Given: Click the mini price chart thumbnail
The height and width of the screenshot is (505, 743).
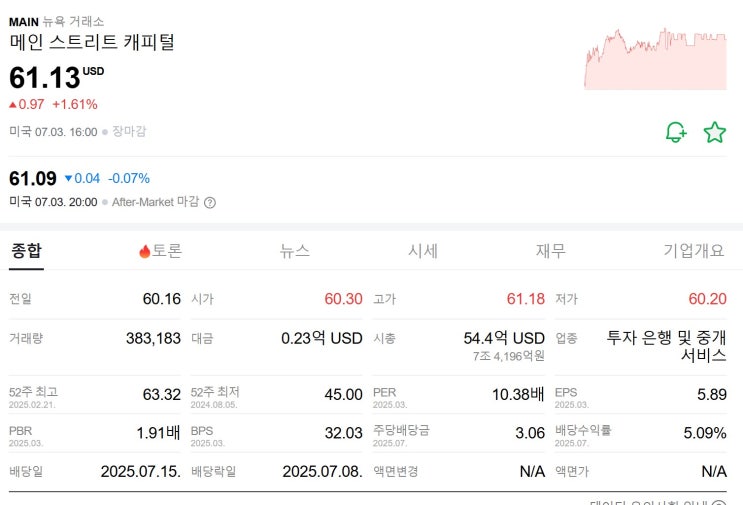Looking at the screenshot, I should (655, 59).
